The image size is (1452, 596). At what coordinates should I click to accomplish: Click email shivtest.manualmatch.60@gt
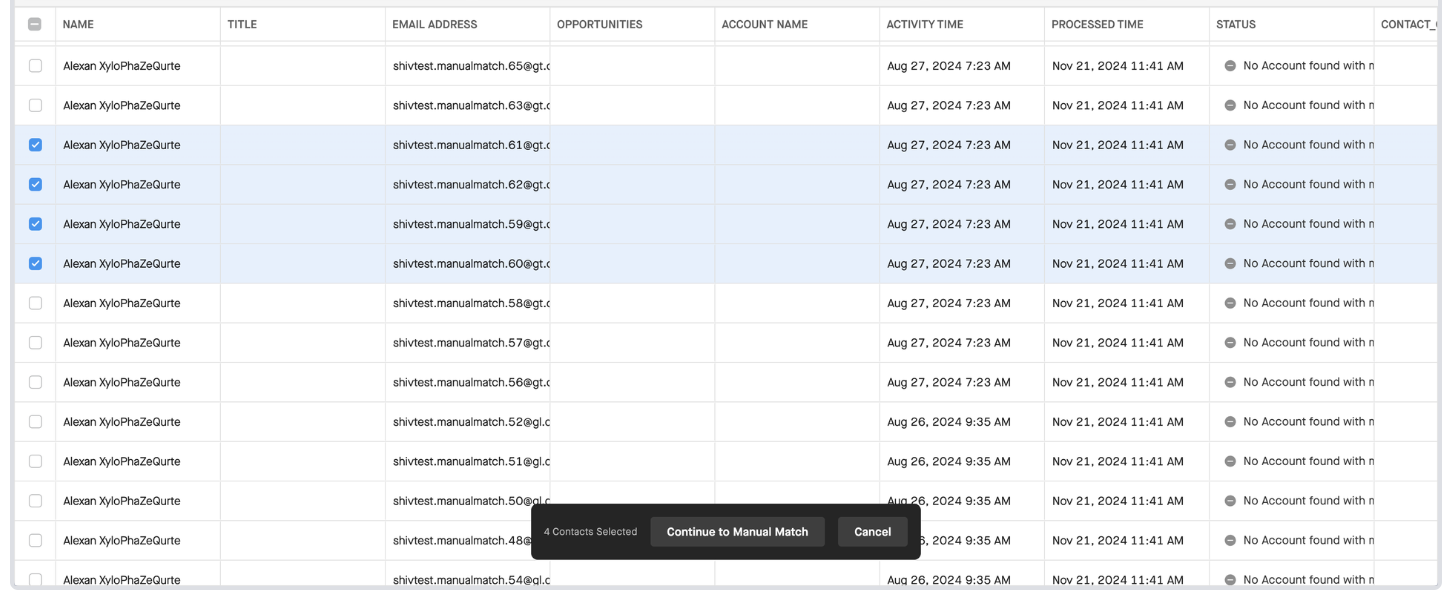[x=471, y=264]
